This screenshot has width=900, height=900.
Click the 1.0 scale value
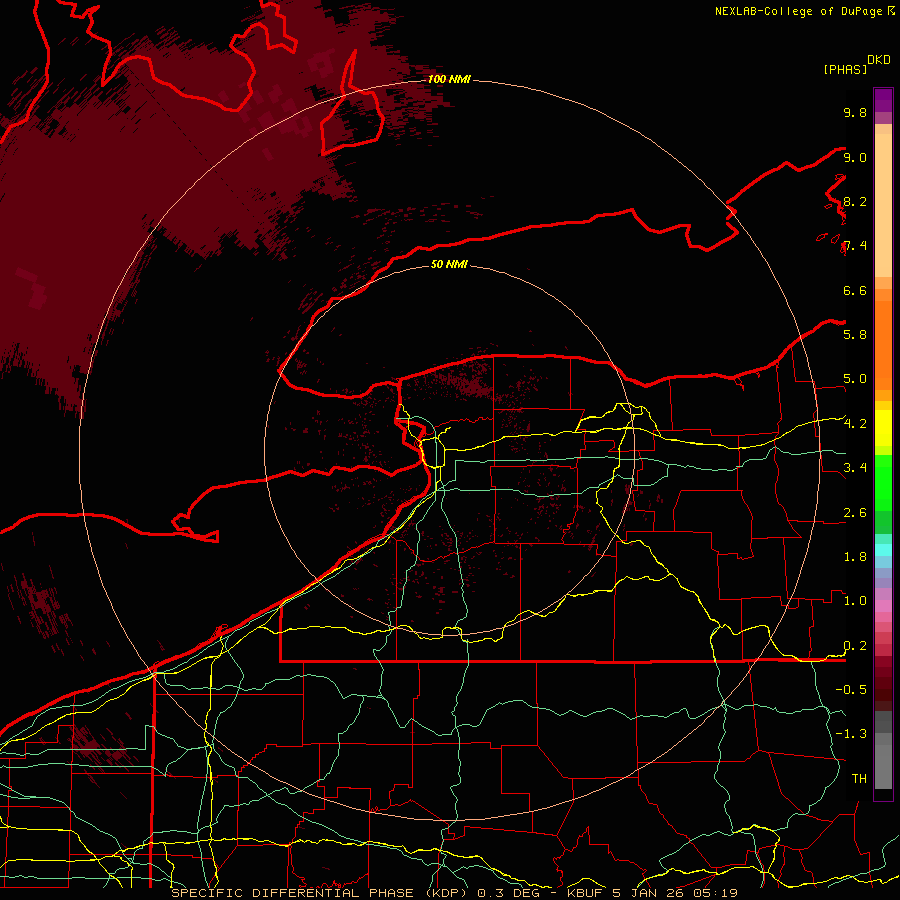855,601
